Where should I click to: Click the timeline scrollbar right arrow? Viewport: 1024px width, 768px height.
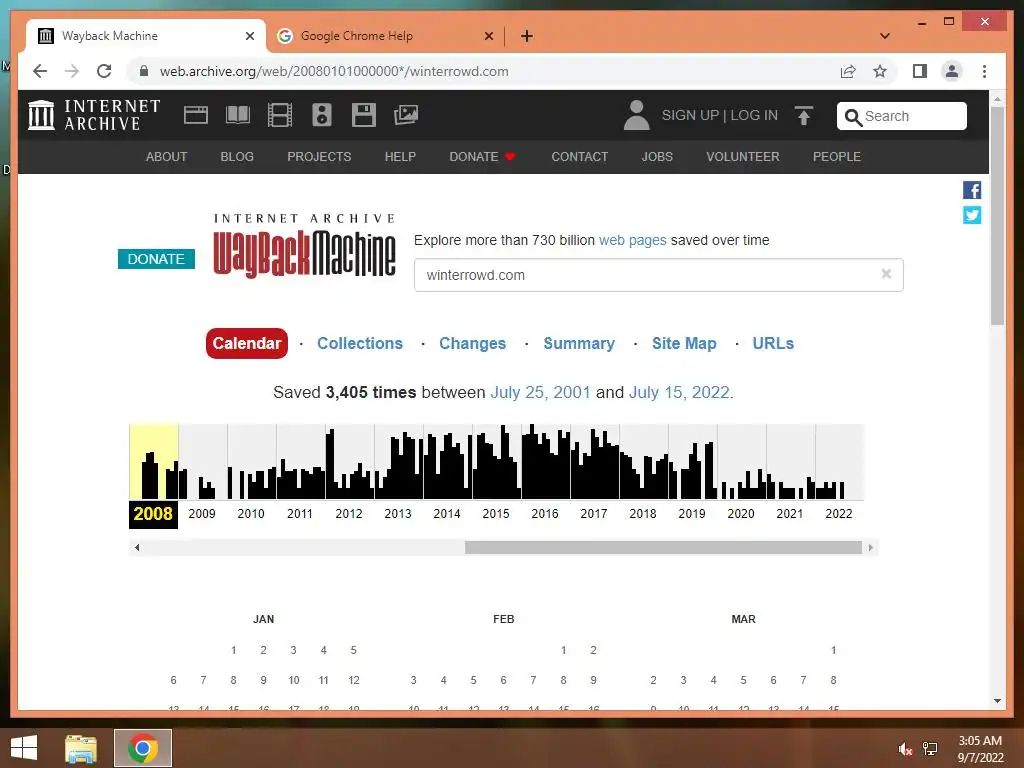(871, 547)
